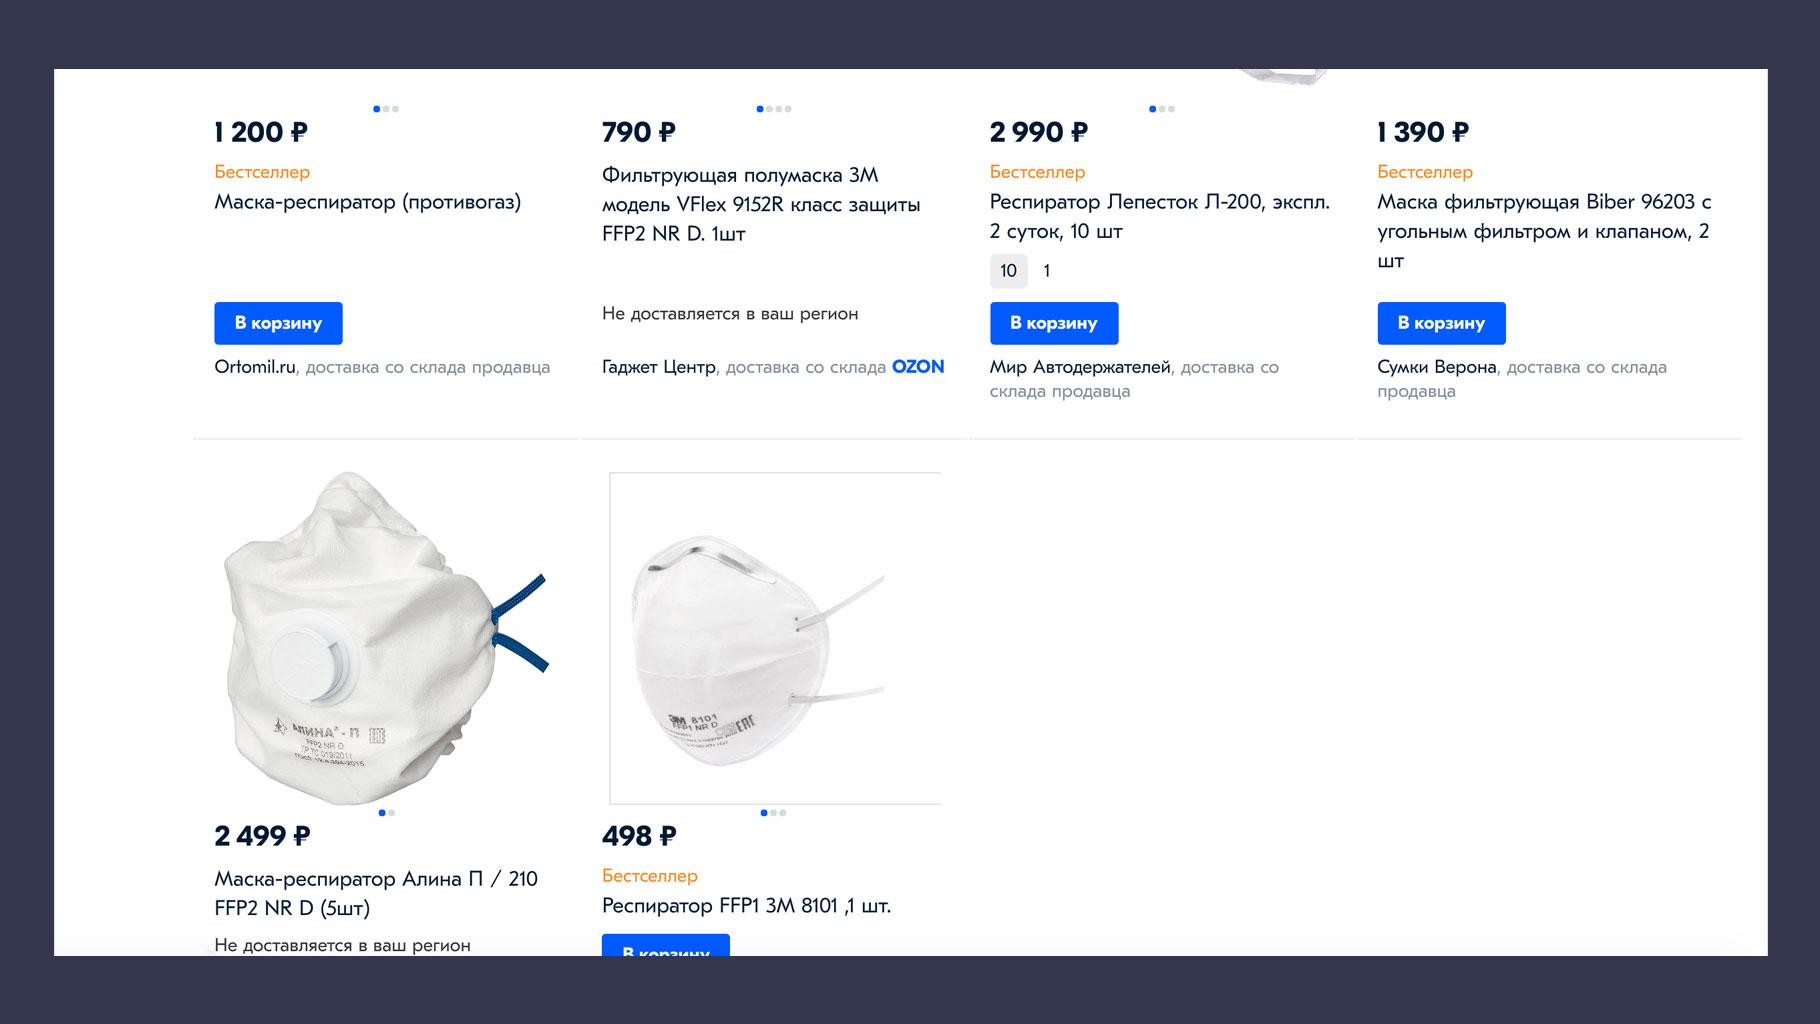This screenshot has width=1820, height=1024.
Task: Add Респиратор FFP1 3M 8101 to cart
Action: tap(666, 945)
